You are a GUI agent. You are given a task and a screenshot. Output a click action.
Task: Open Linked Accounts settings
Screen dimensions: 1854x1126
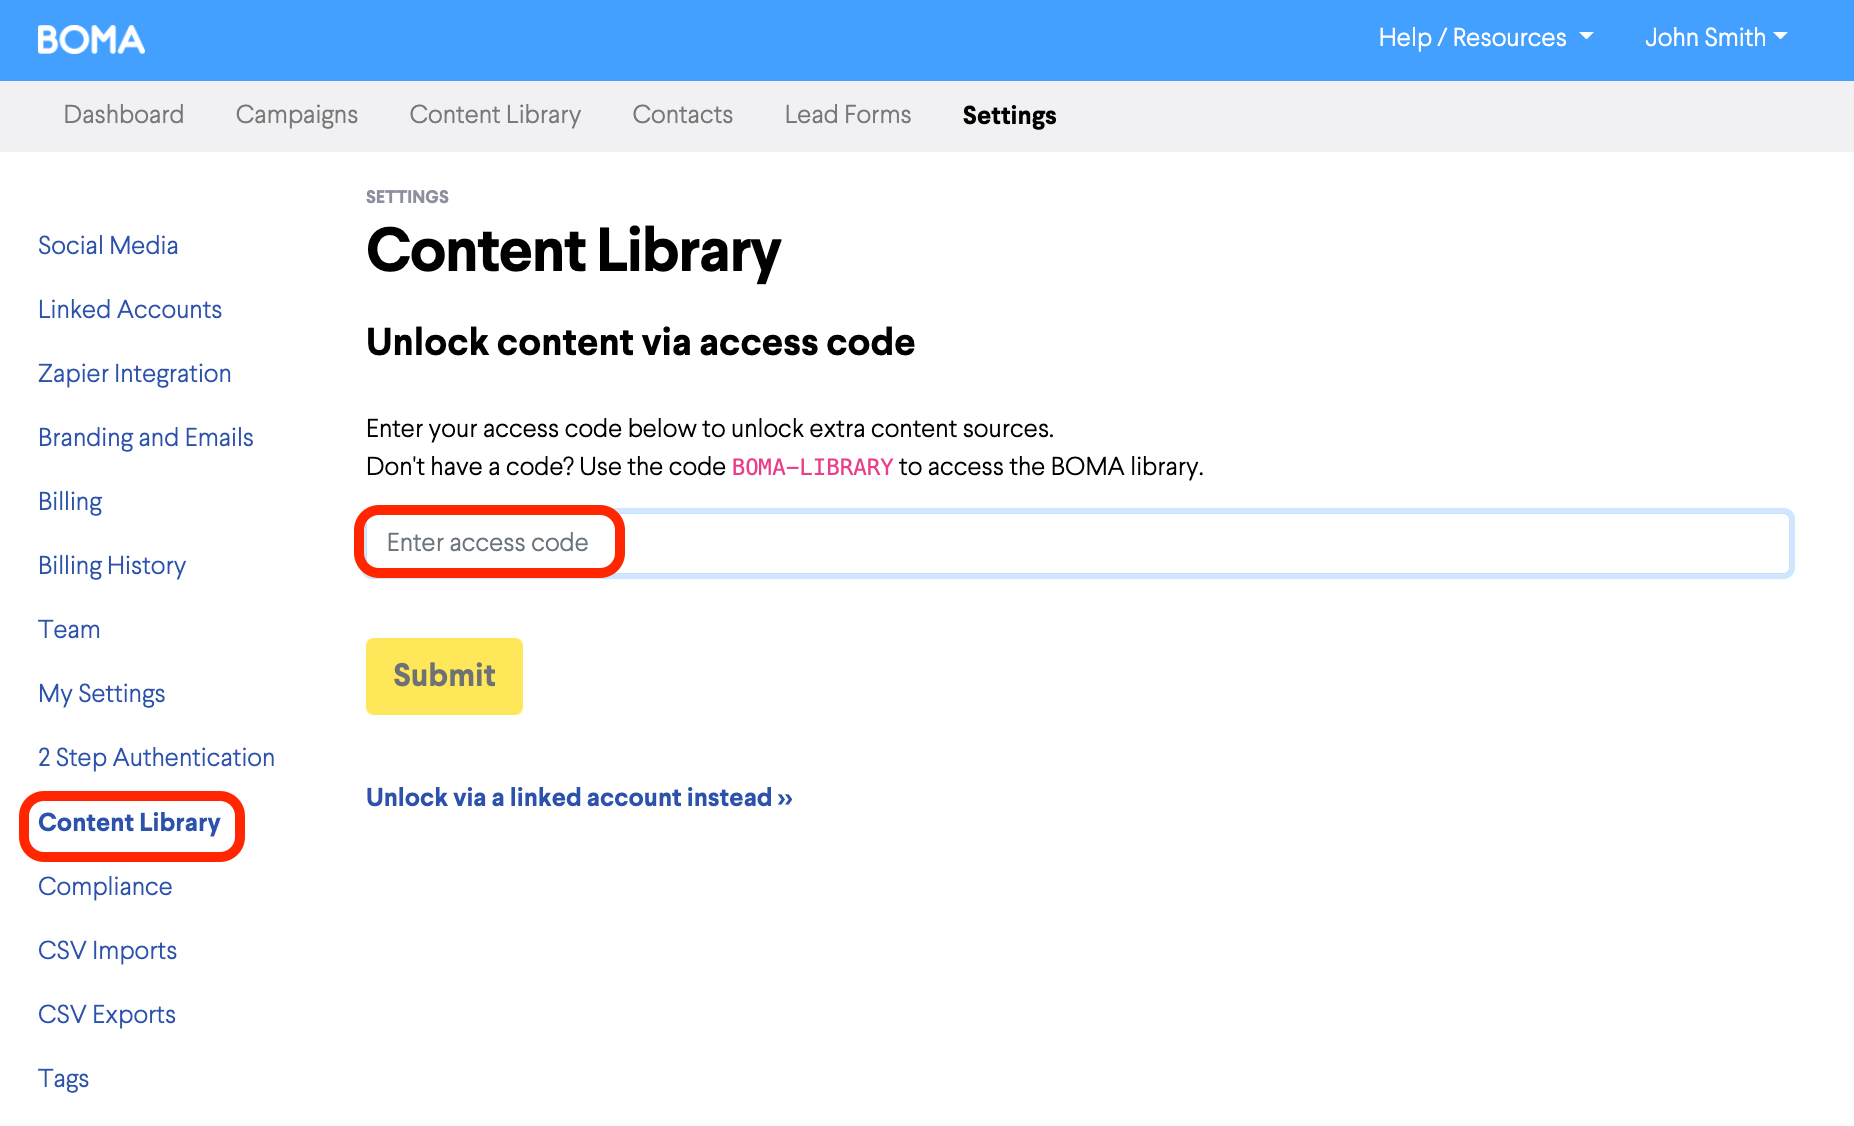tap(130, 309)
